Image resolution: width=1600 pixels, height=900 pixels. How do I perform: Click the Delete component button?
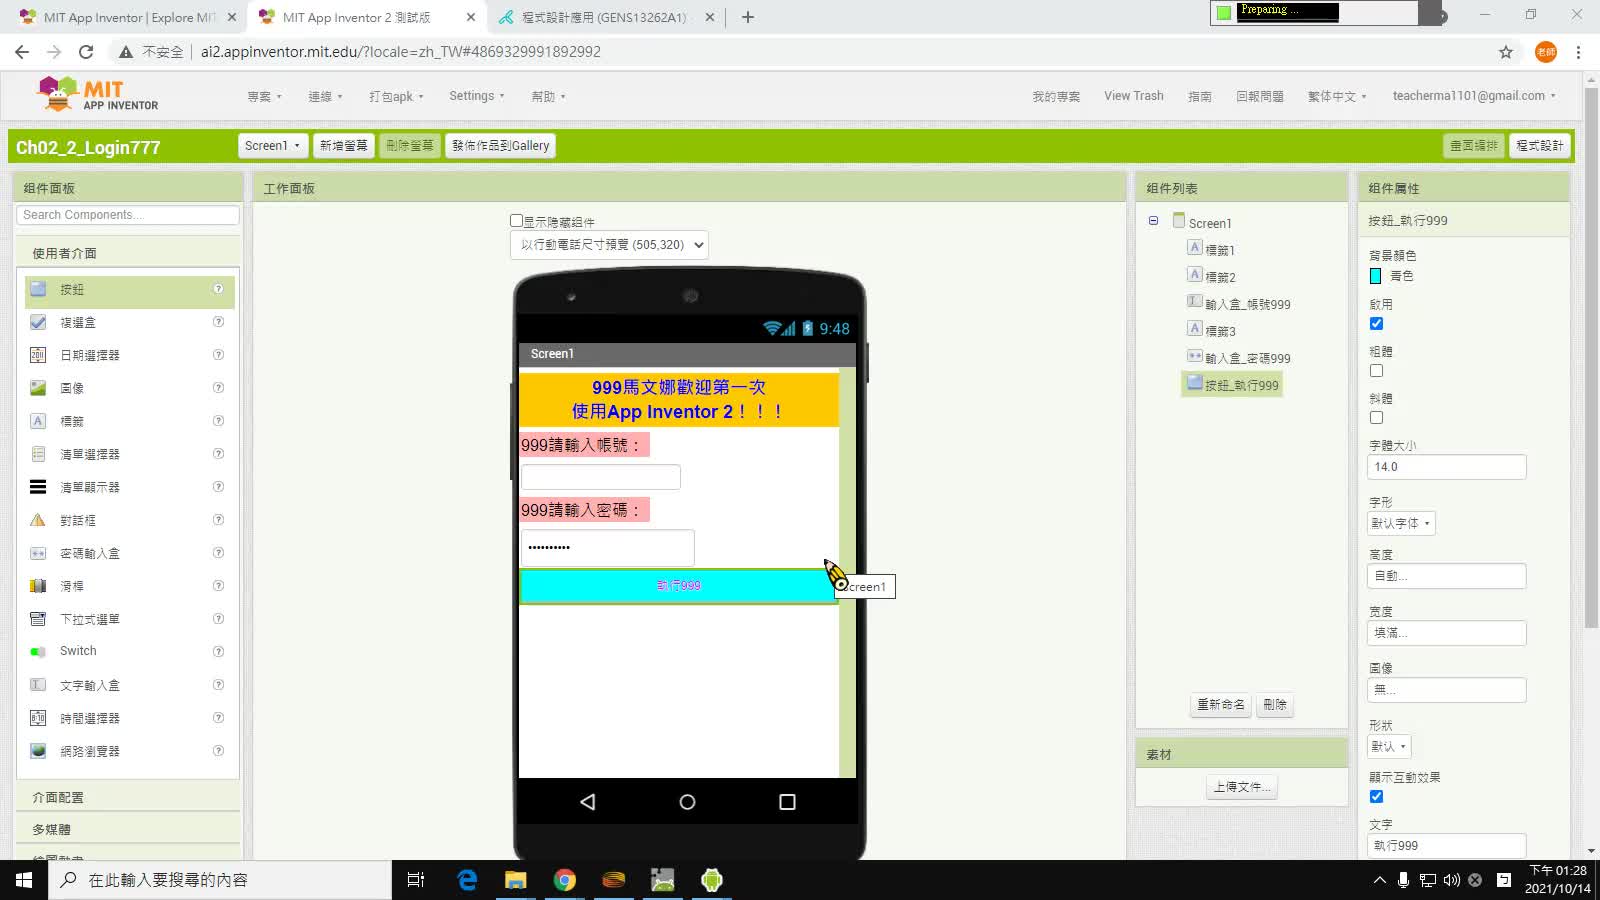[1275, 704]
